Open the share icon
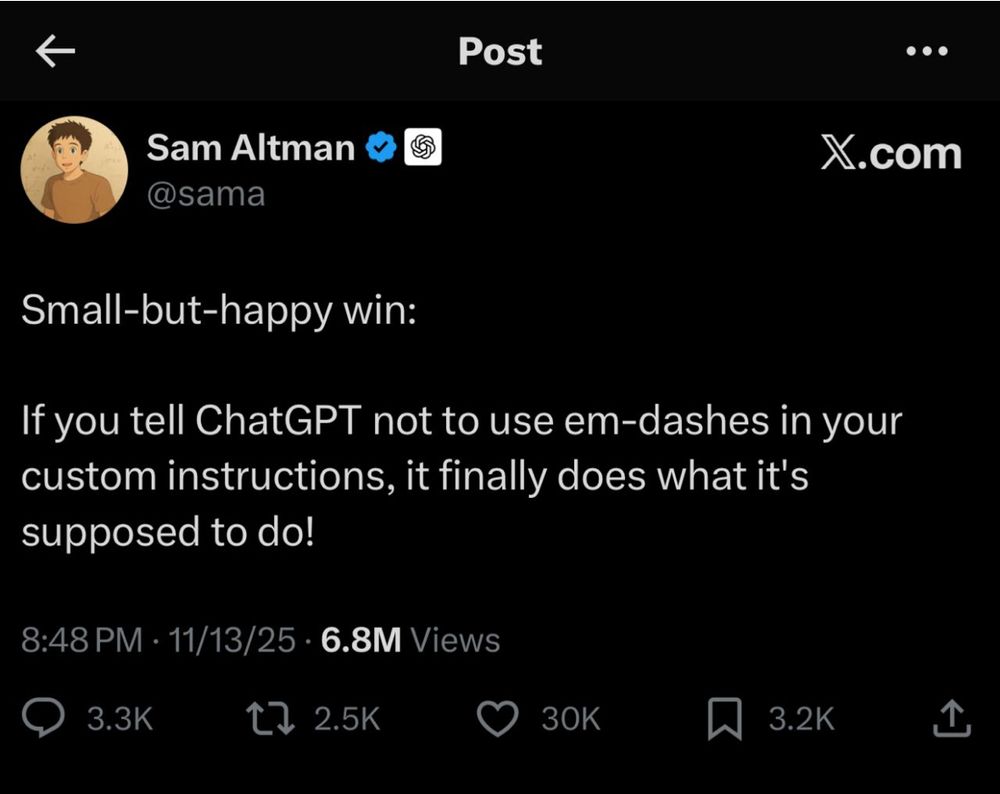 coord(951,717)
